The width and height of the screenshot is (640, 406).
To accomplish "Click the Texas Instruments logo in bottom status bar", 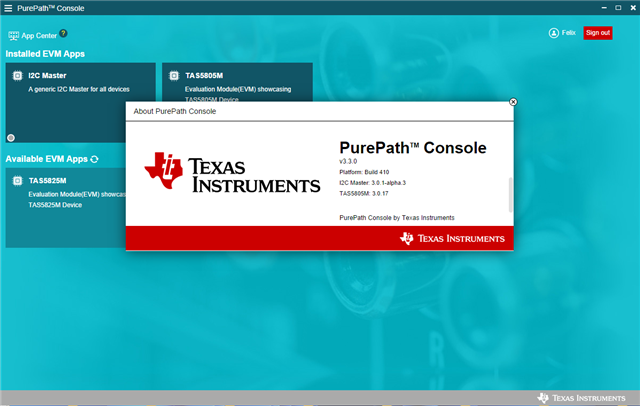I will click(x=581, y=398).
